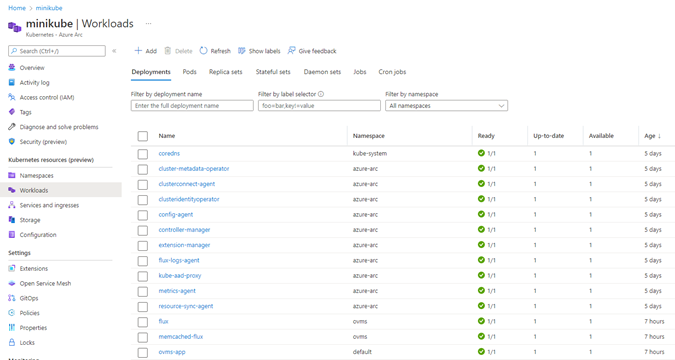Toggle the select-all checkbox in table header
The image size is (675, 360).
coord(142,136)
